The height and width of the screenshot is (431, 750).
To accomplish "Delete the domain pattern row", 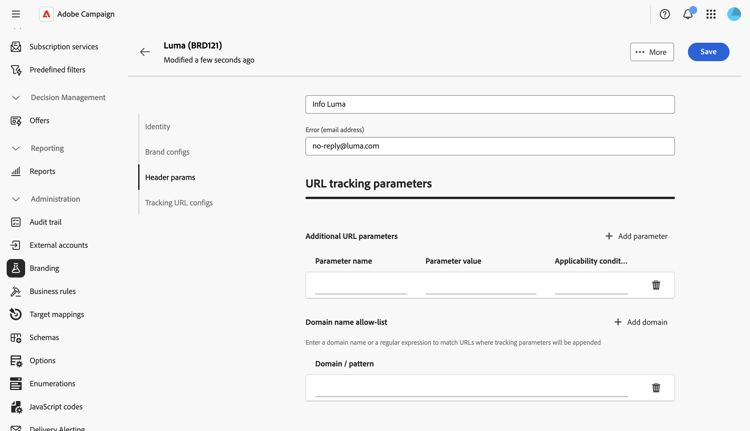I will tap(656, 387).
